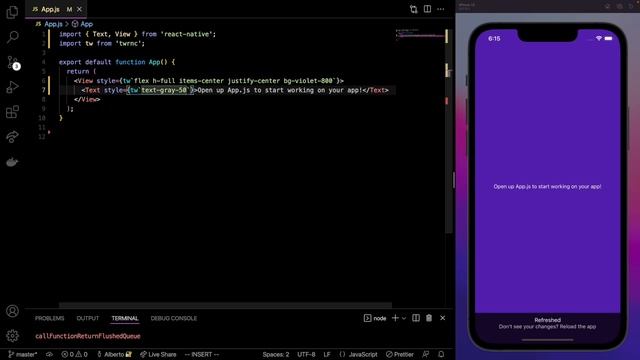Split the editor to the right

pyautogui.click(x=427, y=9)
